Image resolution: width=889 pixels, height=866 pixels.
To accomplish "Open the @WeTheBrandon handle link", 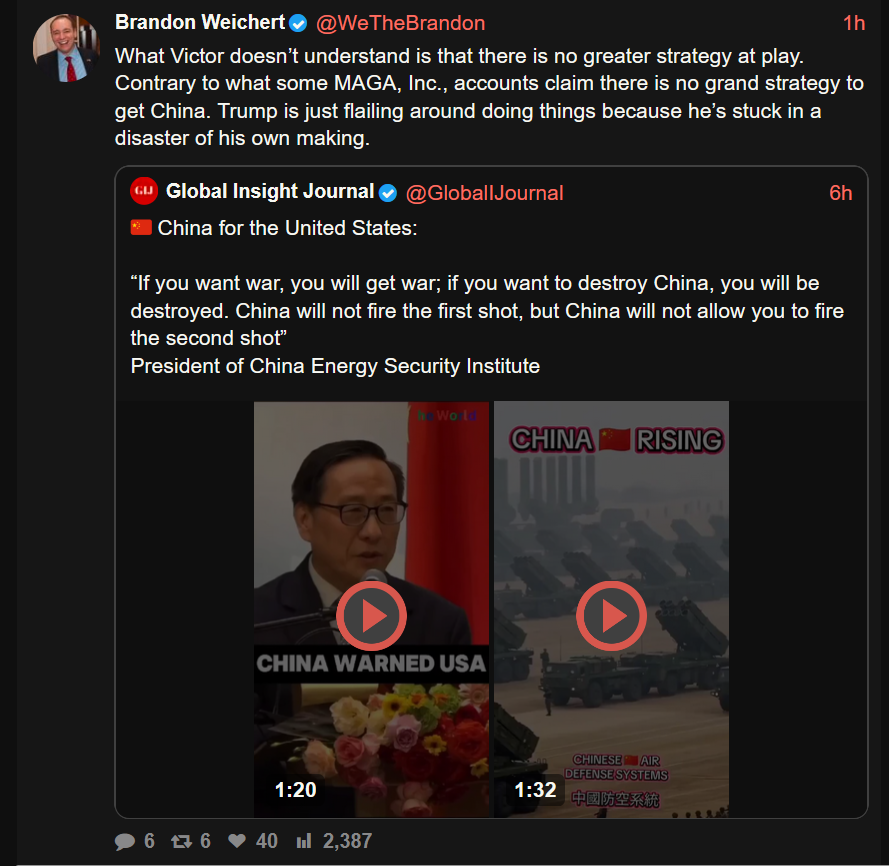I will (x=400, y=23).
